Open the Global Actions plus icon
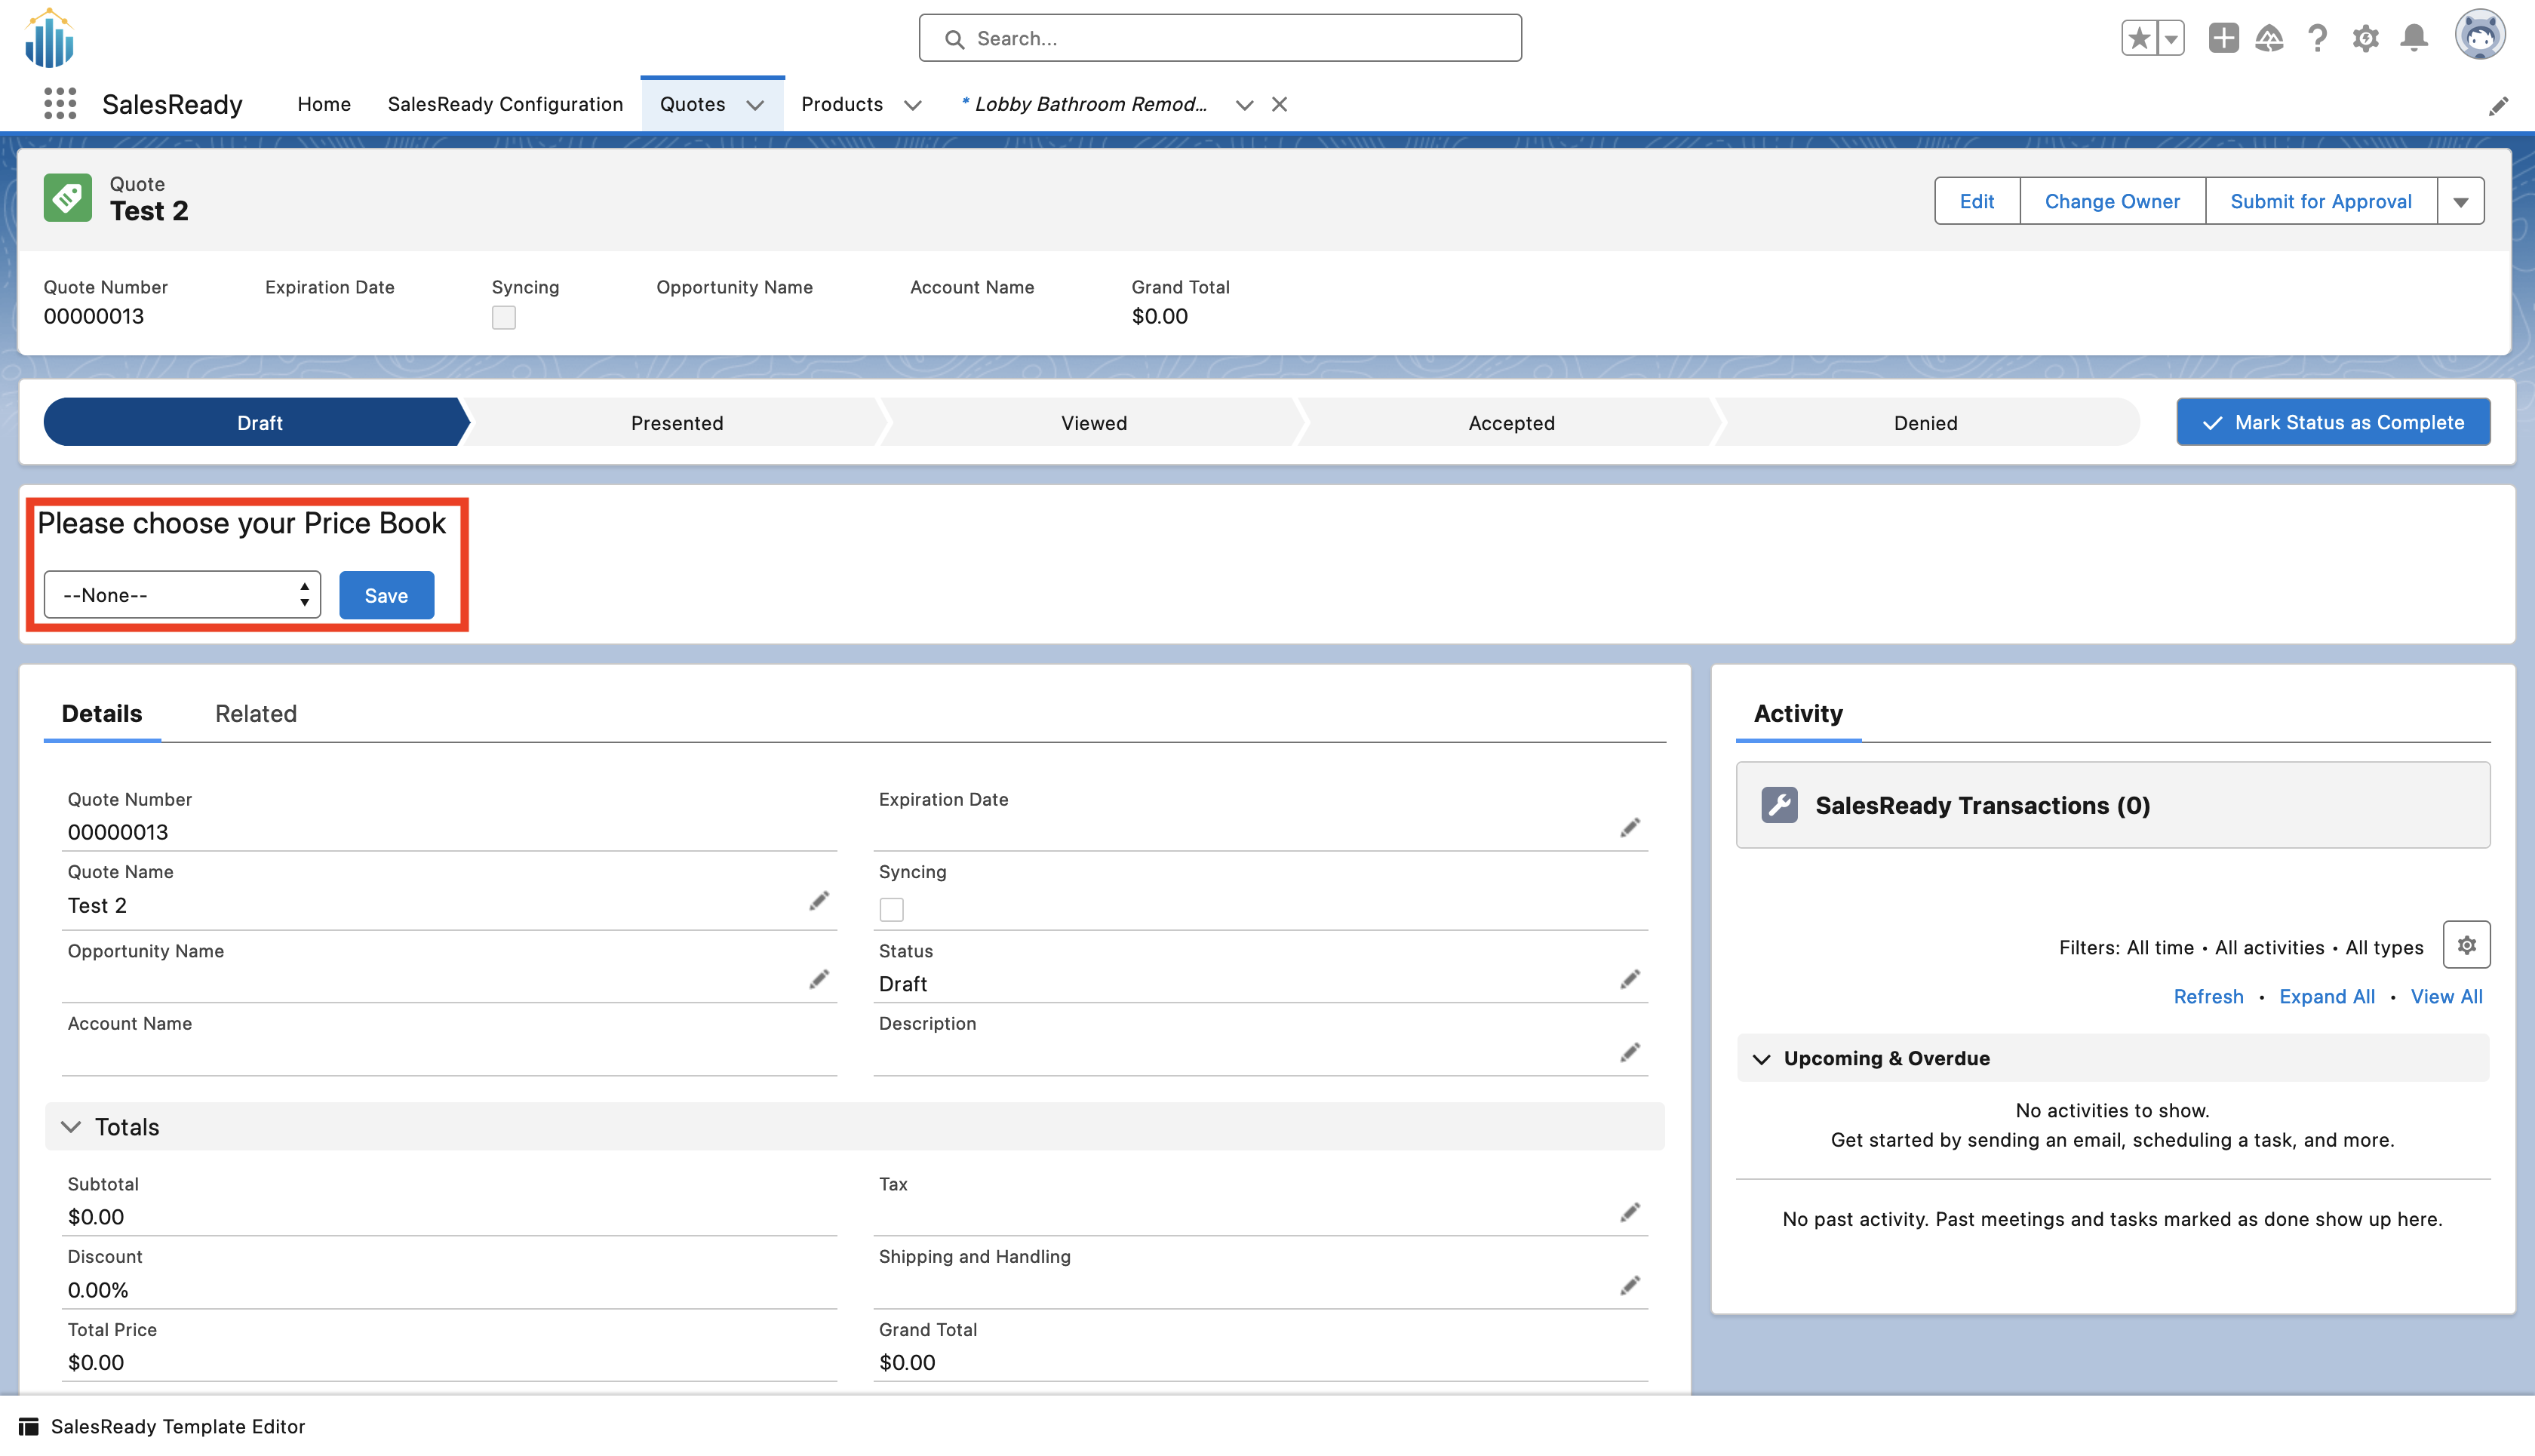This screenshot has height=1456, width=2535. click(2223, 38)
